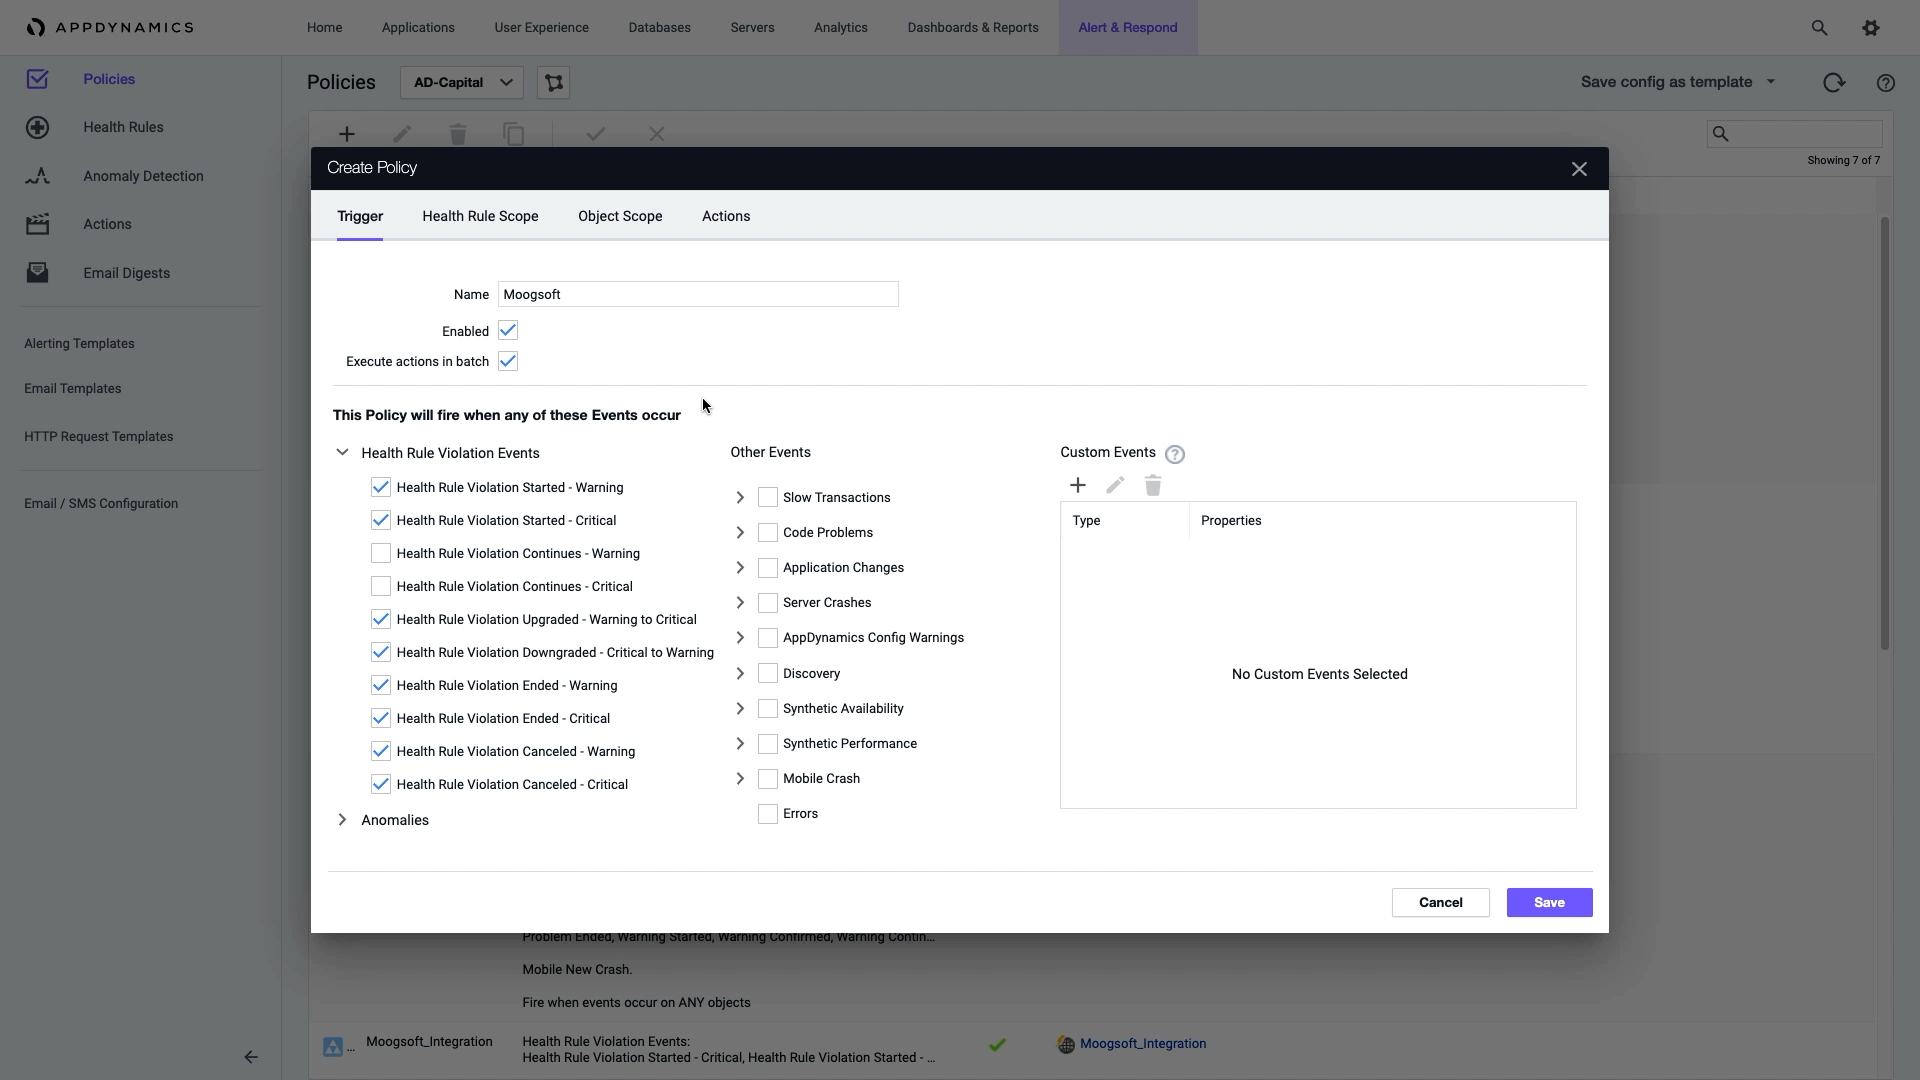Open the Moogsoft_Integration action link

coord(1143,1043)
